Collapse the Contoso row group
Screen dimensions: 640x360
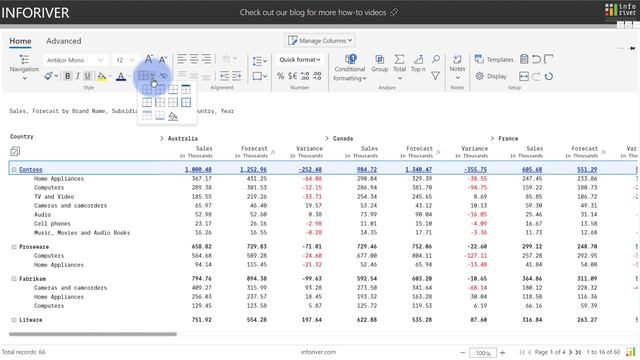[14, 169]
